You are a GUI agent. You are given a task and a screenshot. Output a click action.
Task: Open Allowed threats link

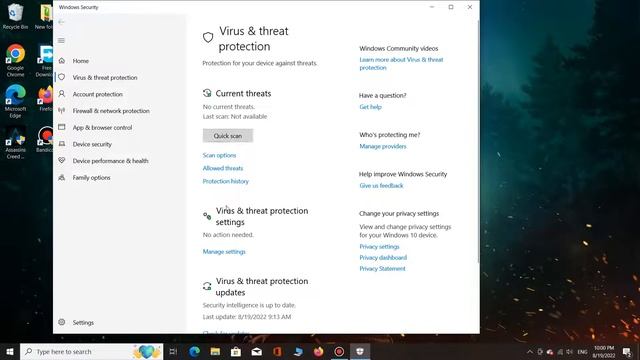[223, 168]
